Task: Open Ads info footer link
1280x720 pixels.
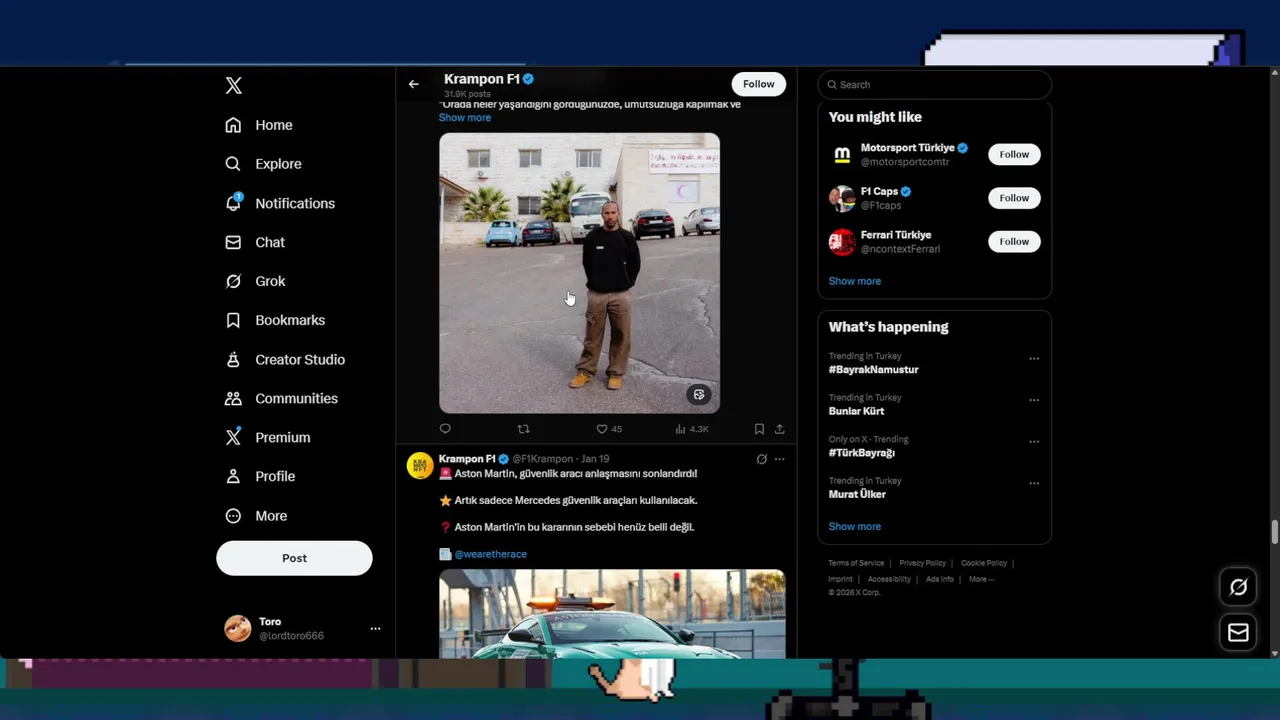Action: pyautogui.click(x=940, y=579)
